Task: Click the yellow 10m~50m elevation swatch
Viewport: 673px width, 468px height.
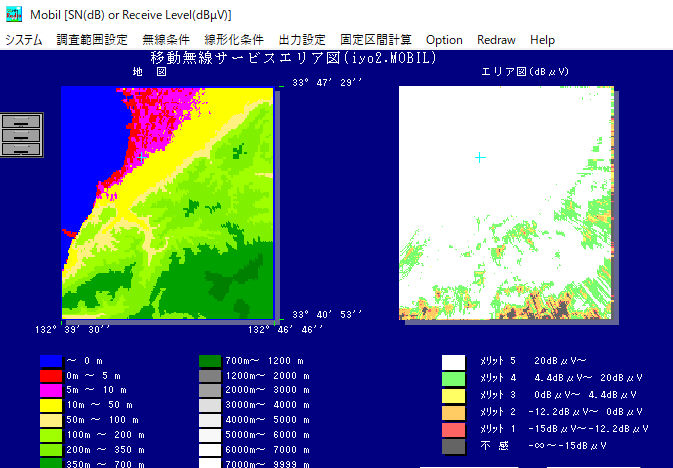Action: coord(51,406)
